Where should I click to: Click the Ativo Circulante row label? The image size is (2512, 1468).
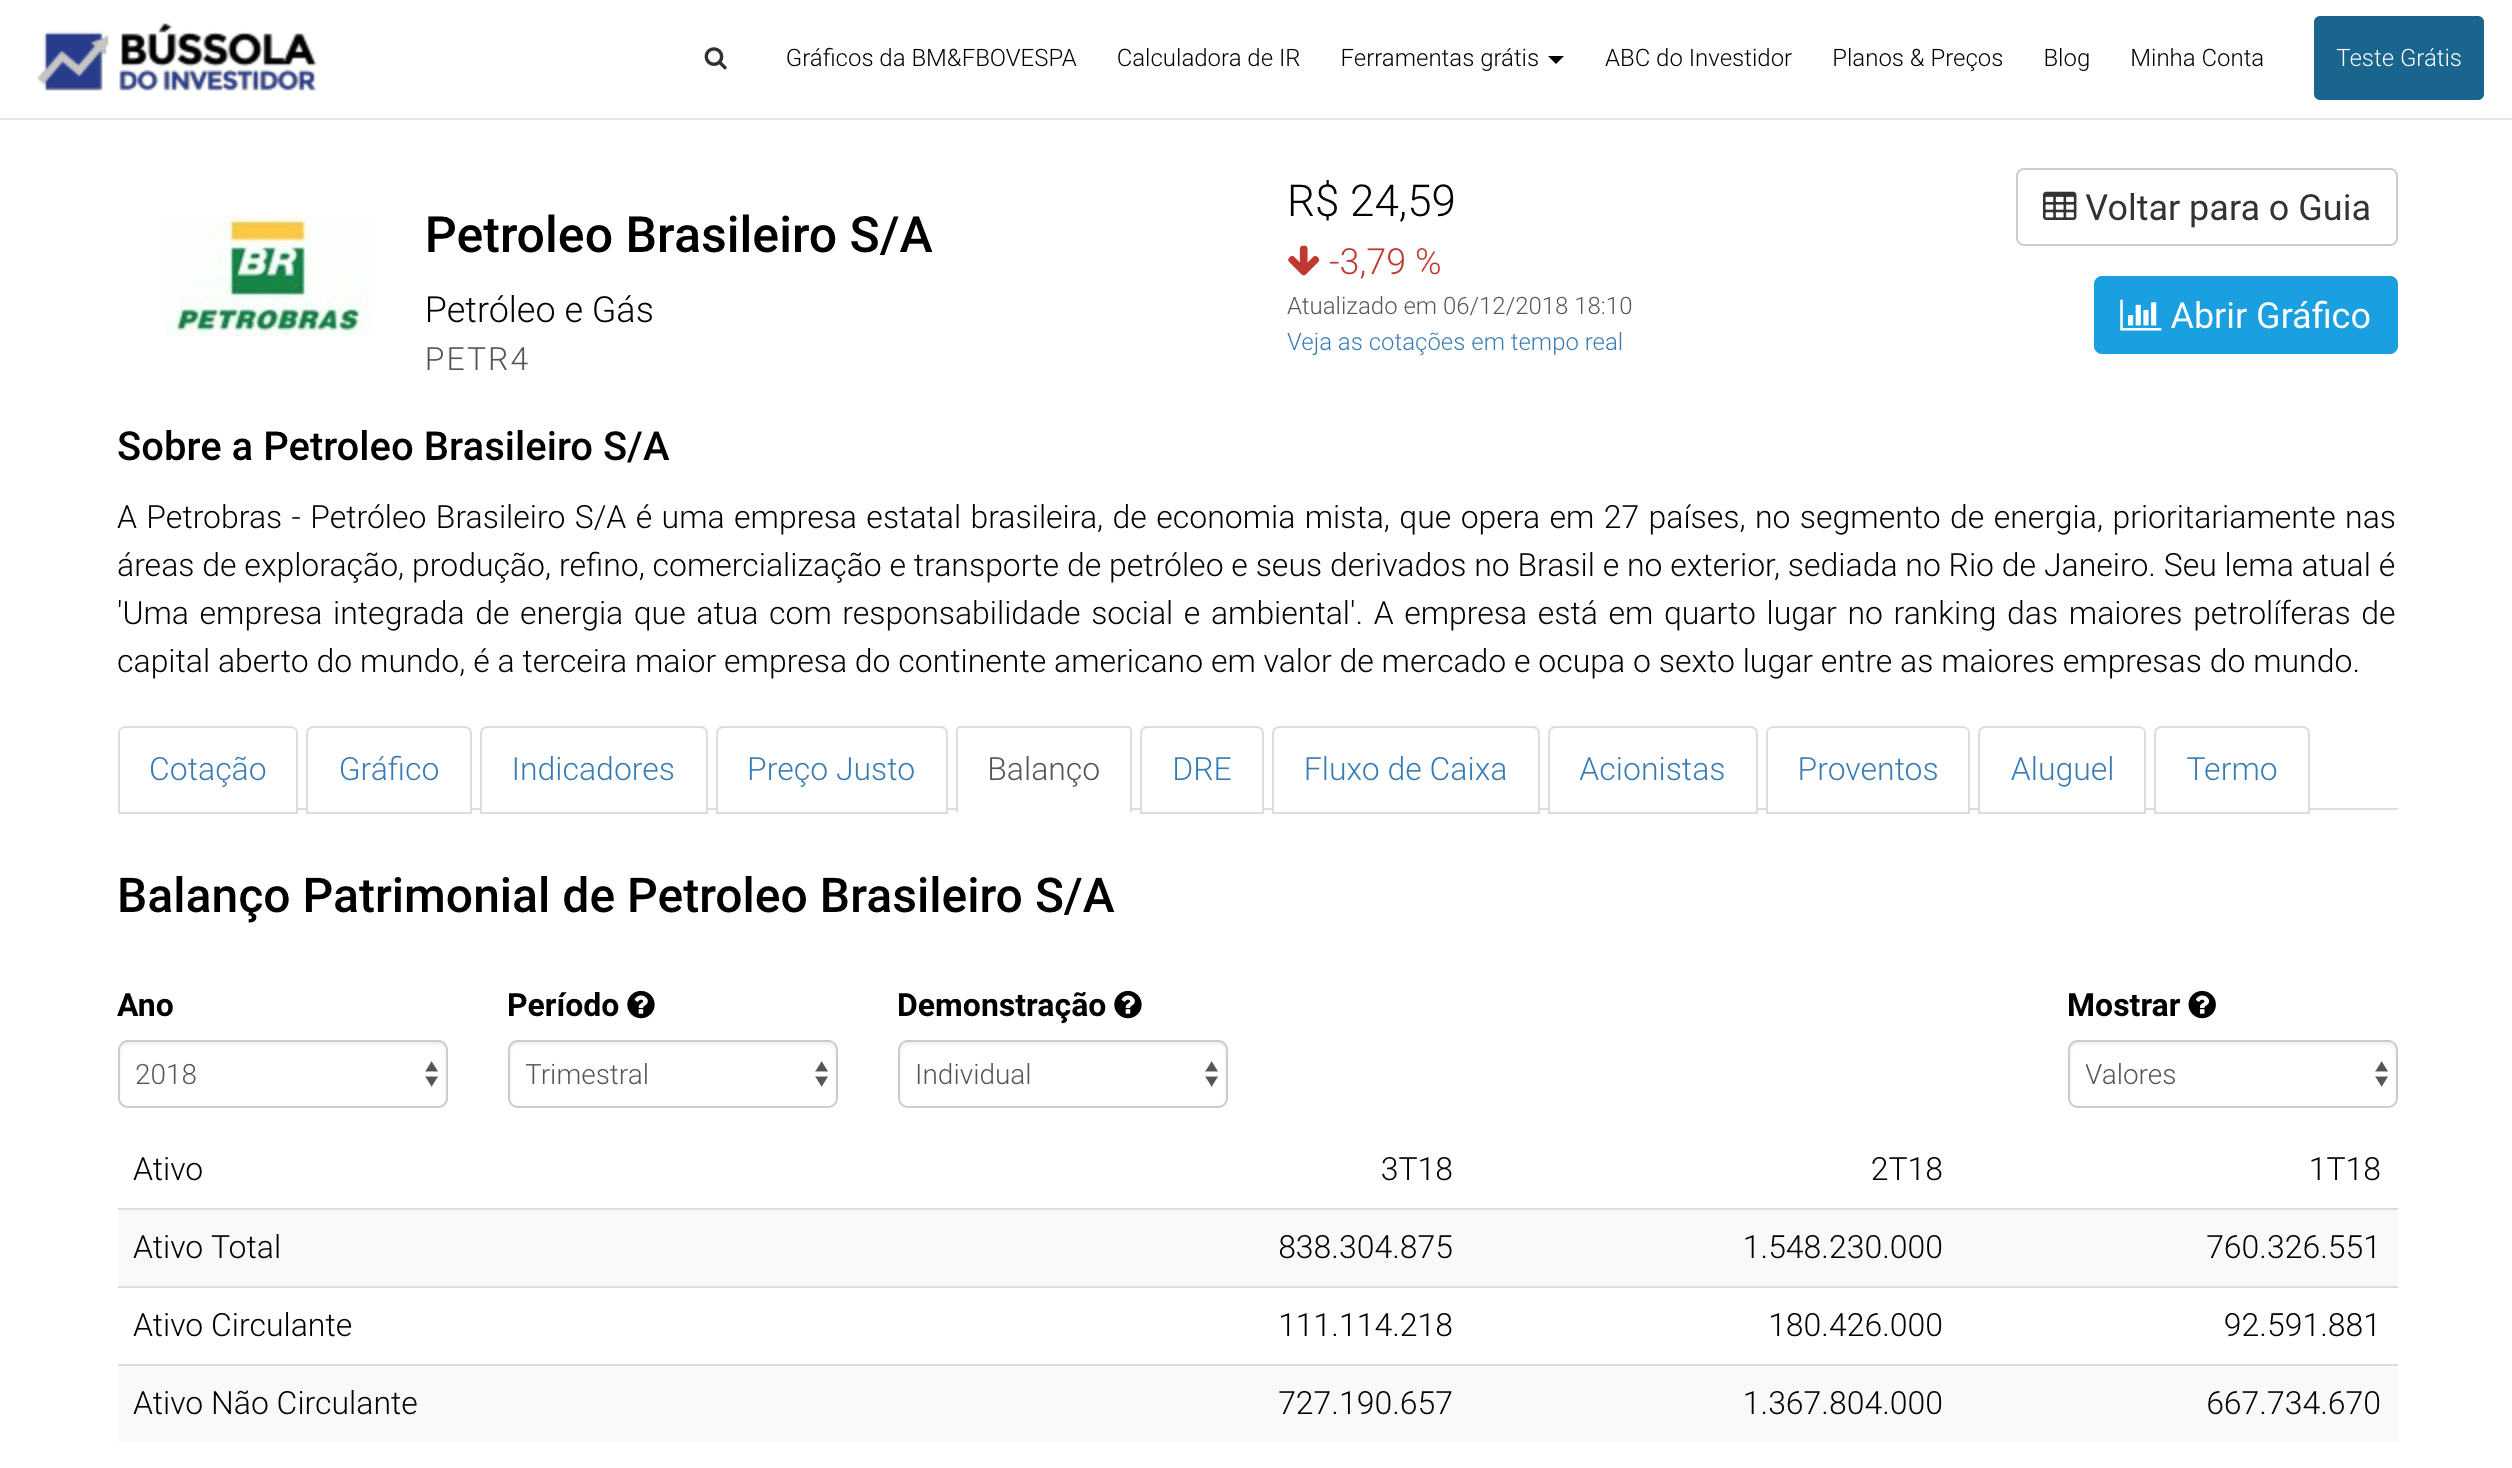(x=243, y=1325)
